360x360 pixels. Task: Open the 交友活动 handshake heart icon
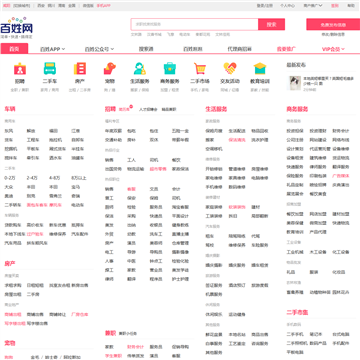pos(230,69)
